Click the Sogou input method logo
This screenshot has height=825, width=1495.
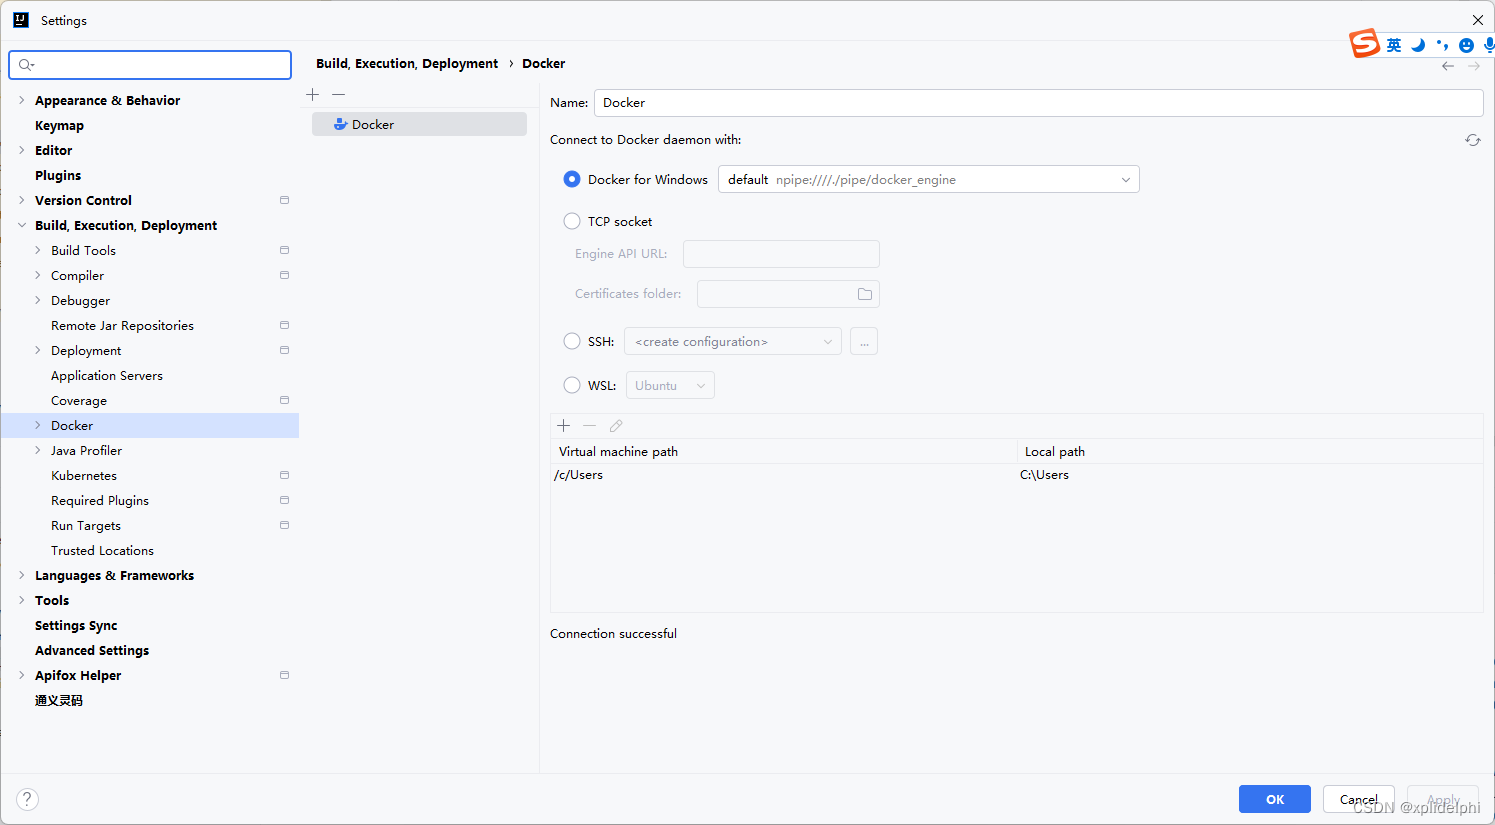pyautogui.click(x=1364, y=44)
